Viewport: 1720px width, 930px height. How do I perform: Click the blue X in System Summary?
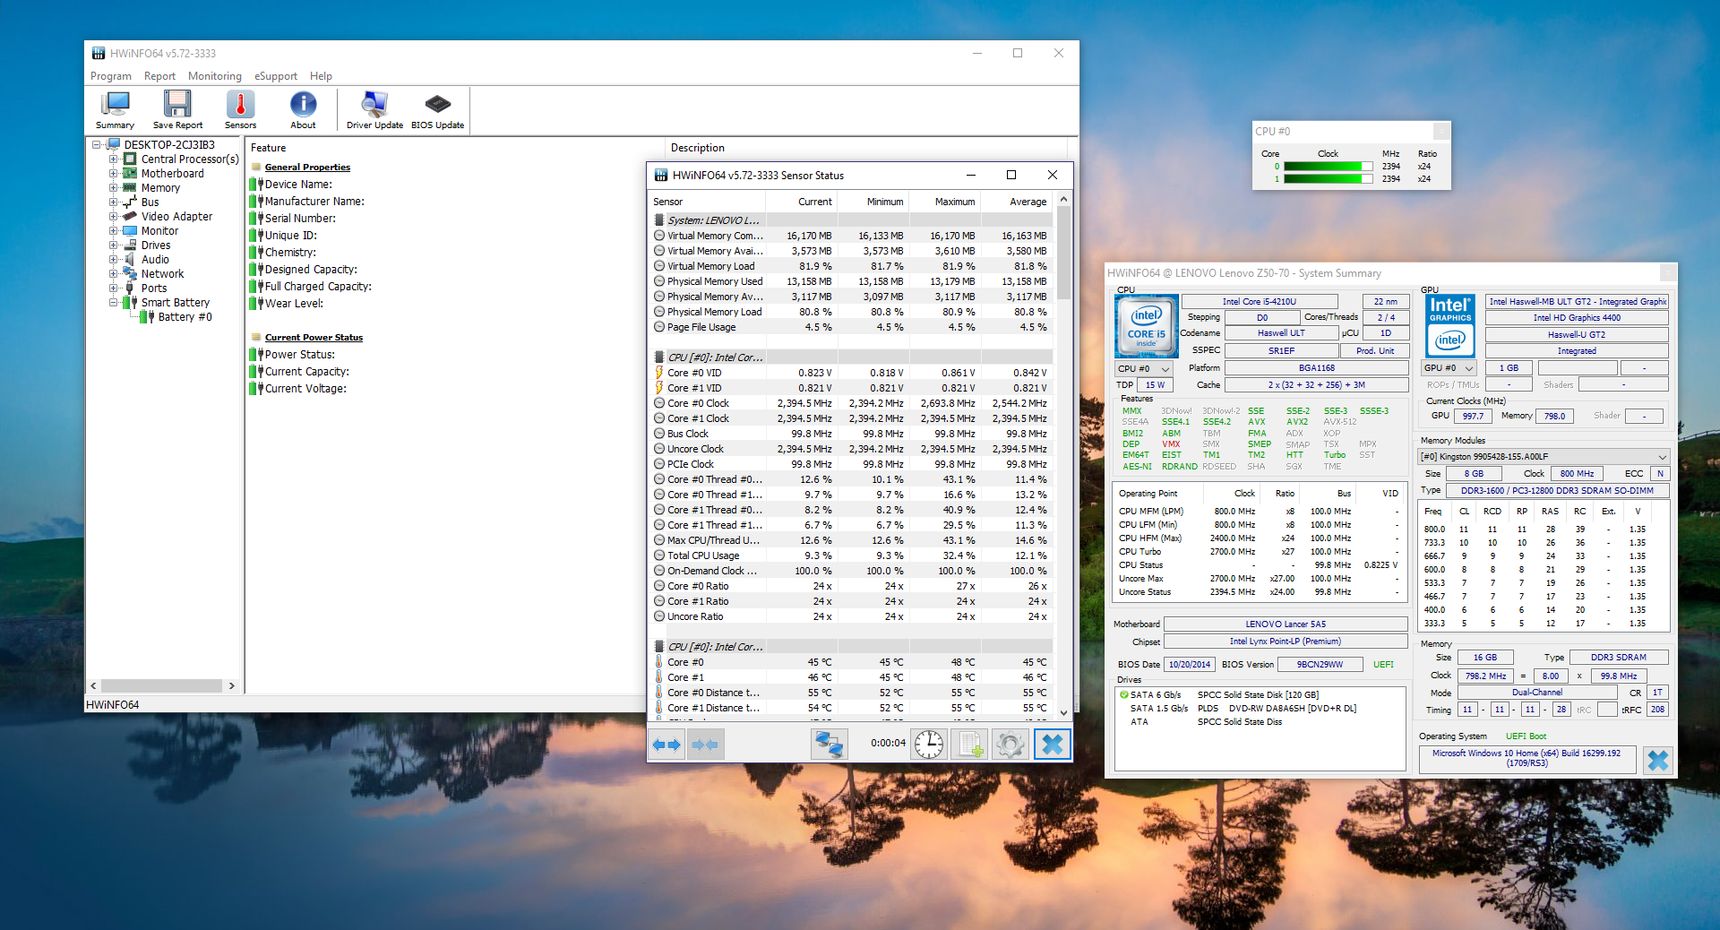pos(1658,760)
